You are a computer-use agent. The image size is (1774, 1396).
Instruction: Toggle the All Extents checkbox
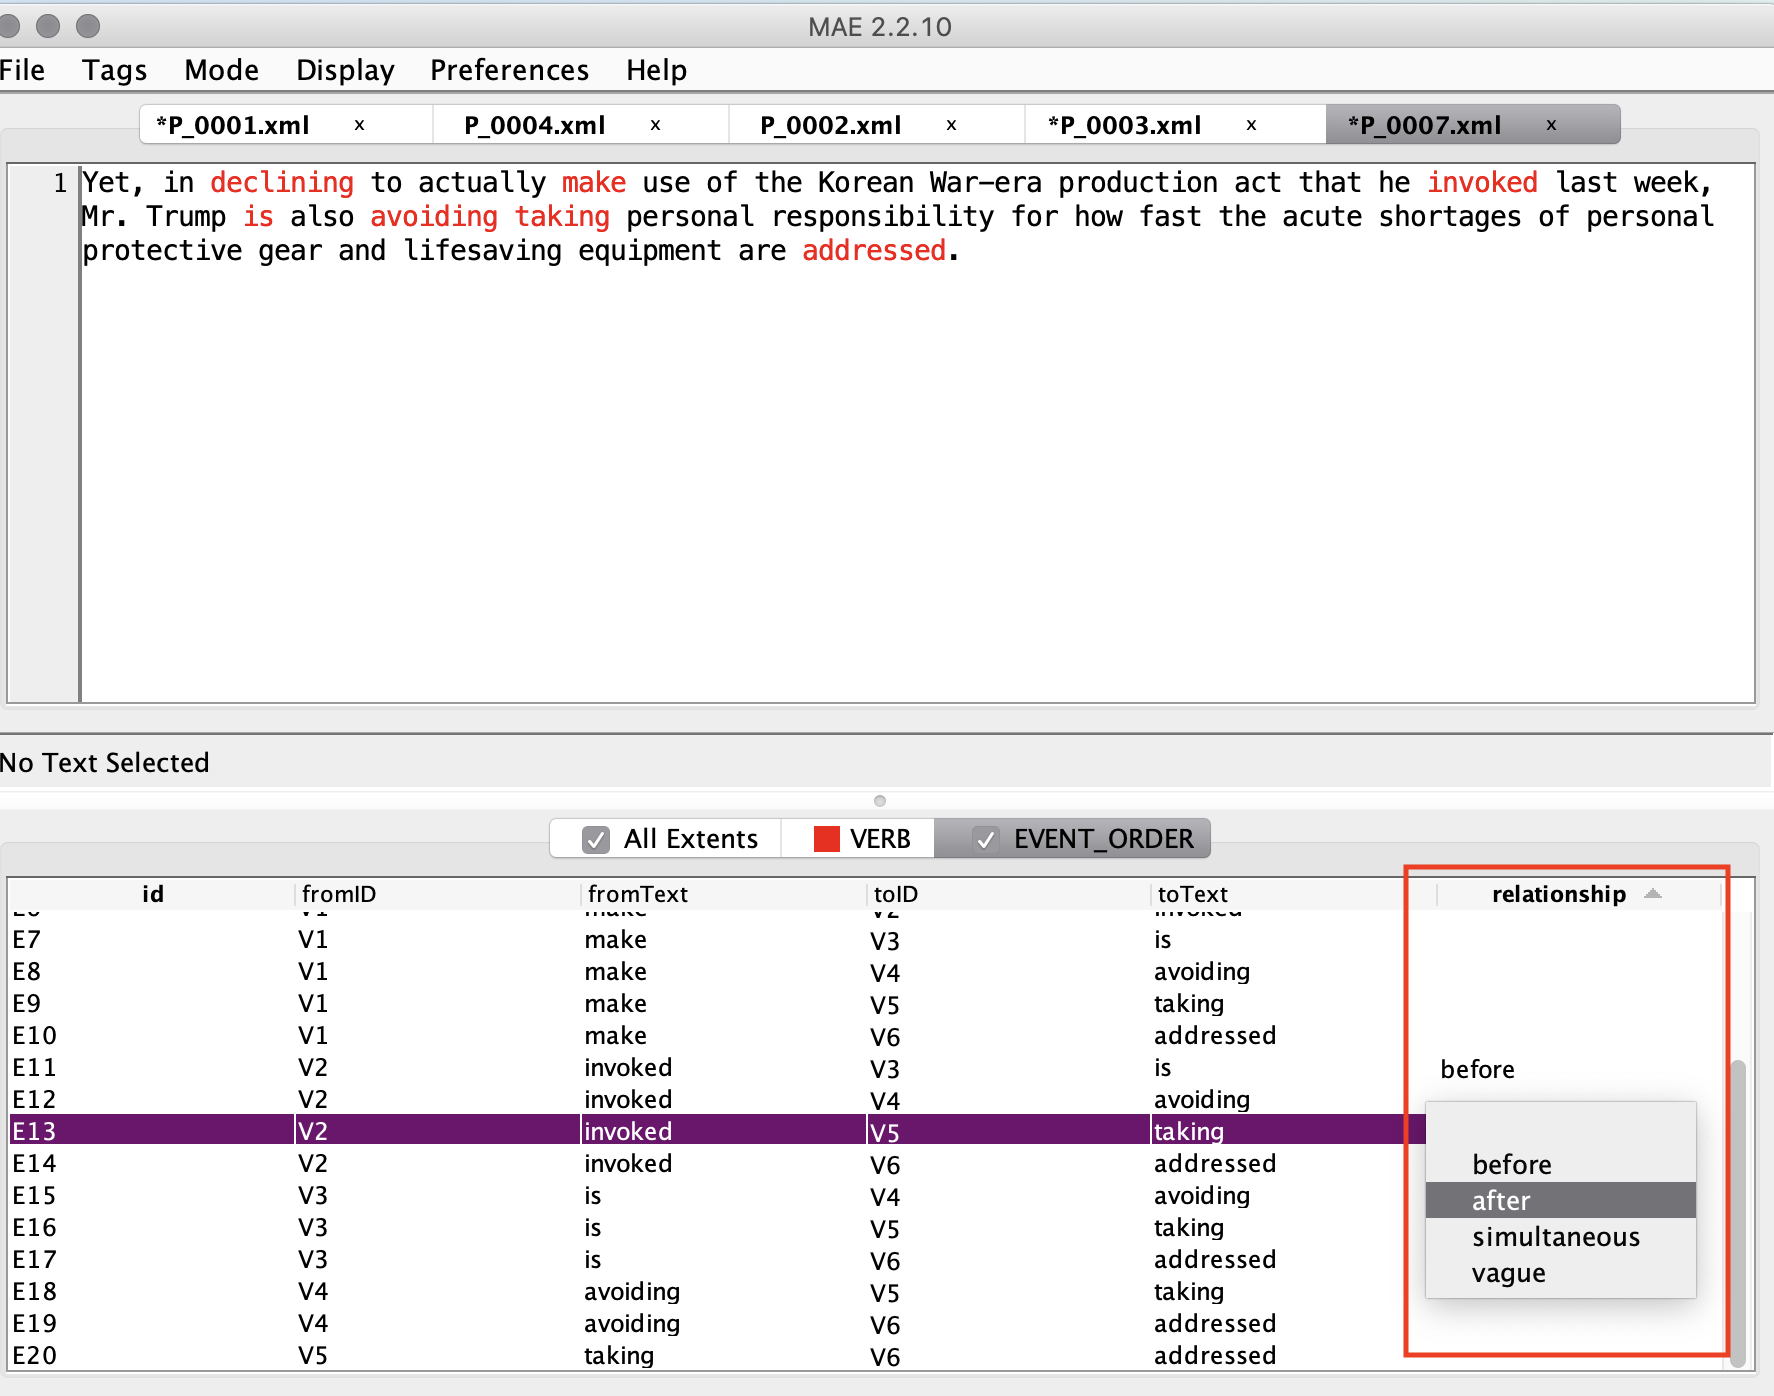click(x=596, y=839)
